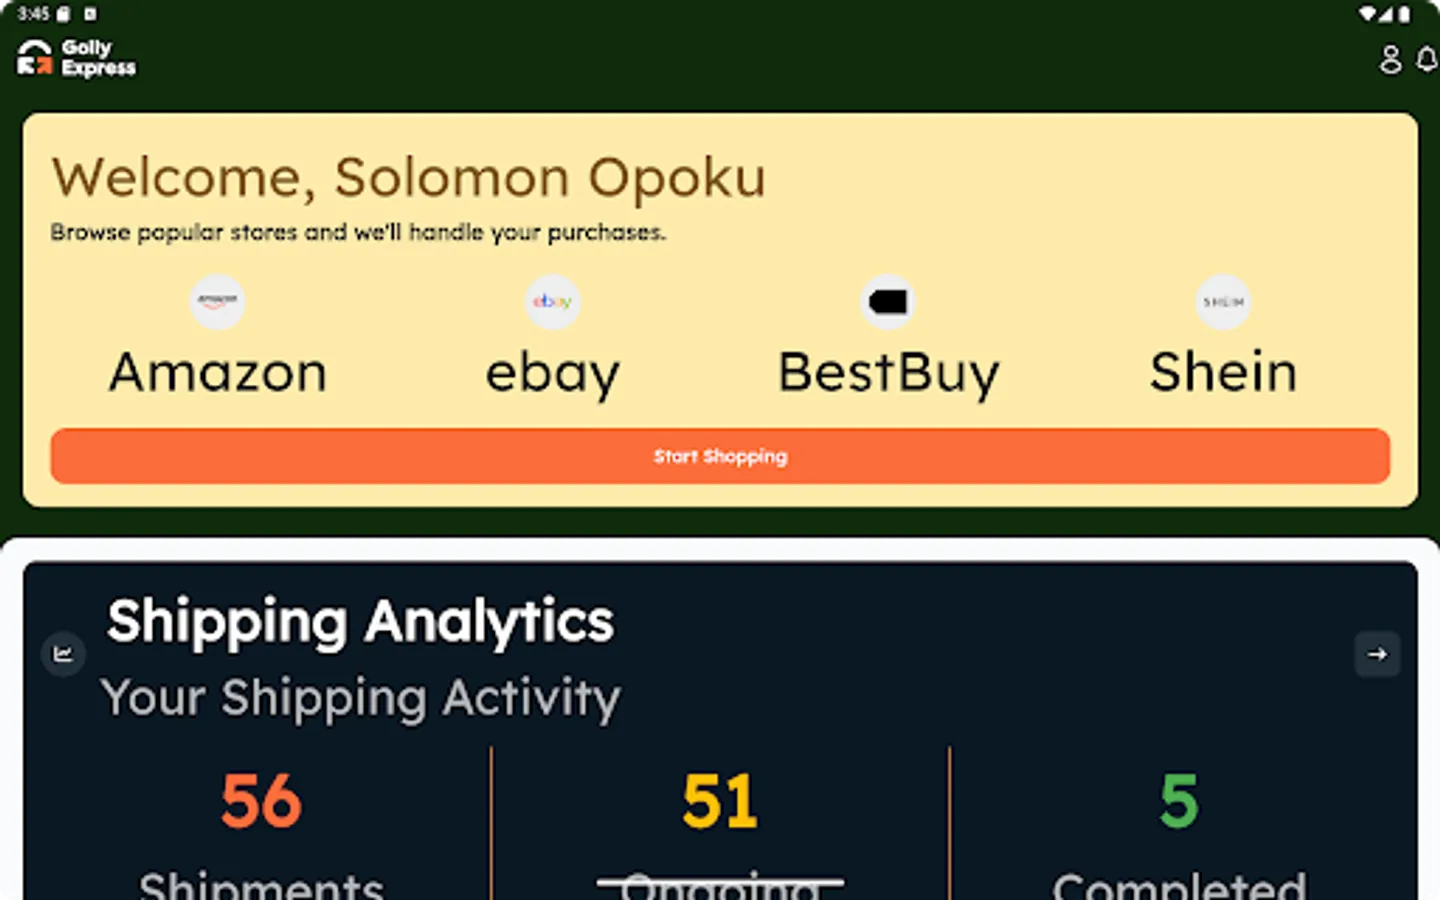The image size is (1440, 900).
Task: Select the ebay store icon
Action: (x=552, y=301)
